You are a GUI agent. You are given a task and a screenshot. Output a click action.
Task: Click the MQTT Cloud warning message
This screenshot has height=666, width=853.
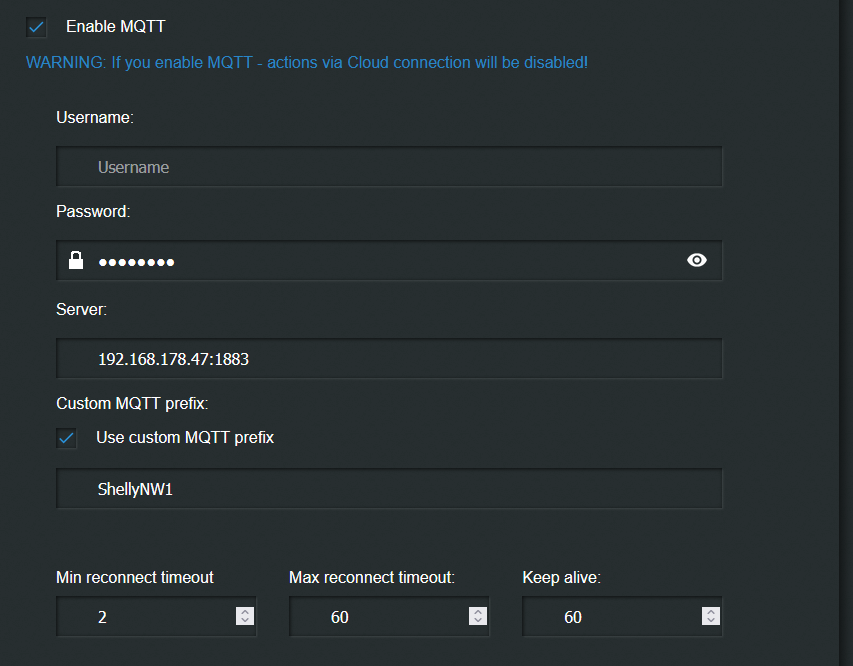(x=306, y=62)
